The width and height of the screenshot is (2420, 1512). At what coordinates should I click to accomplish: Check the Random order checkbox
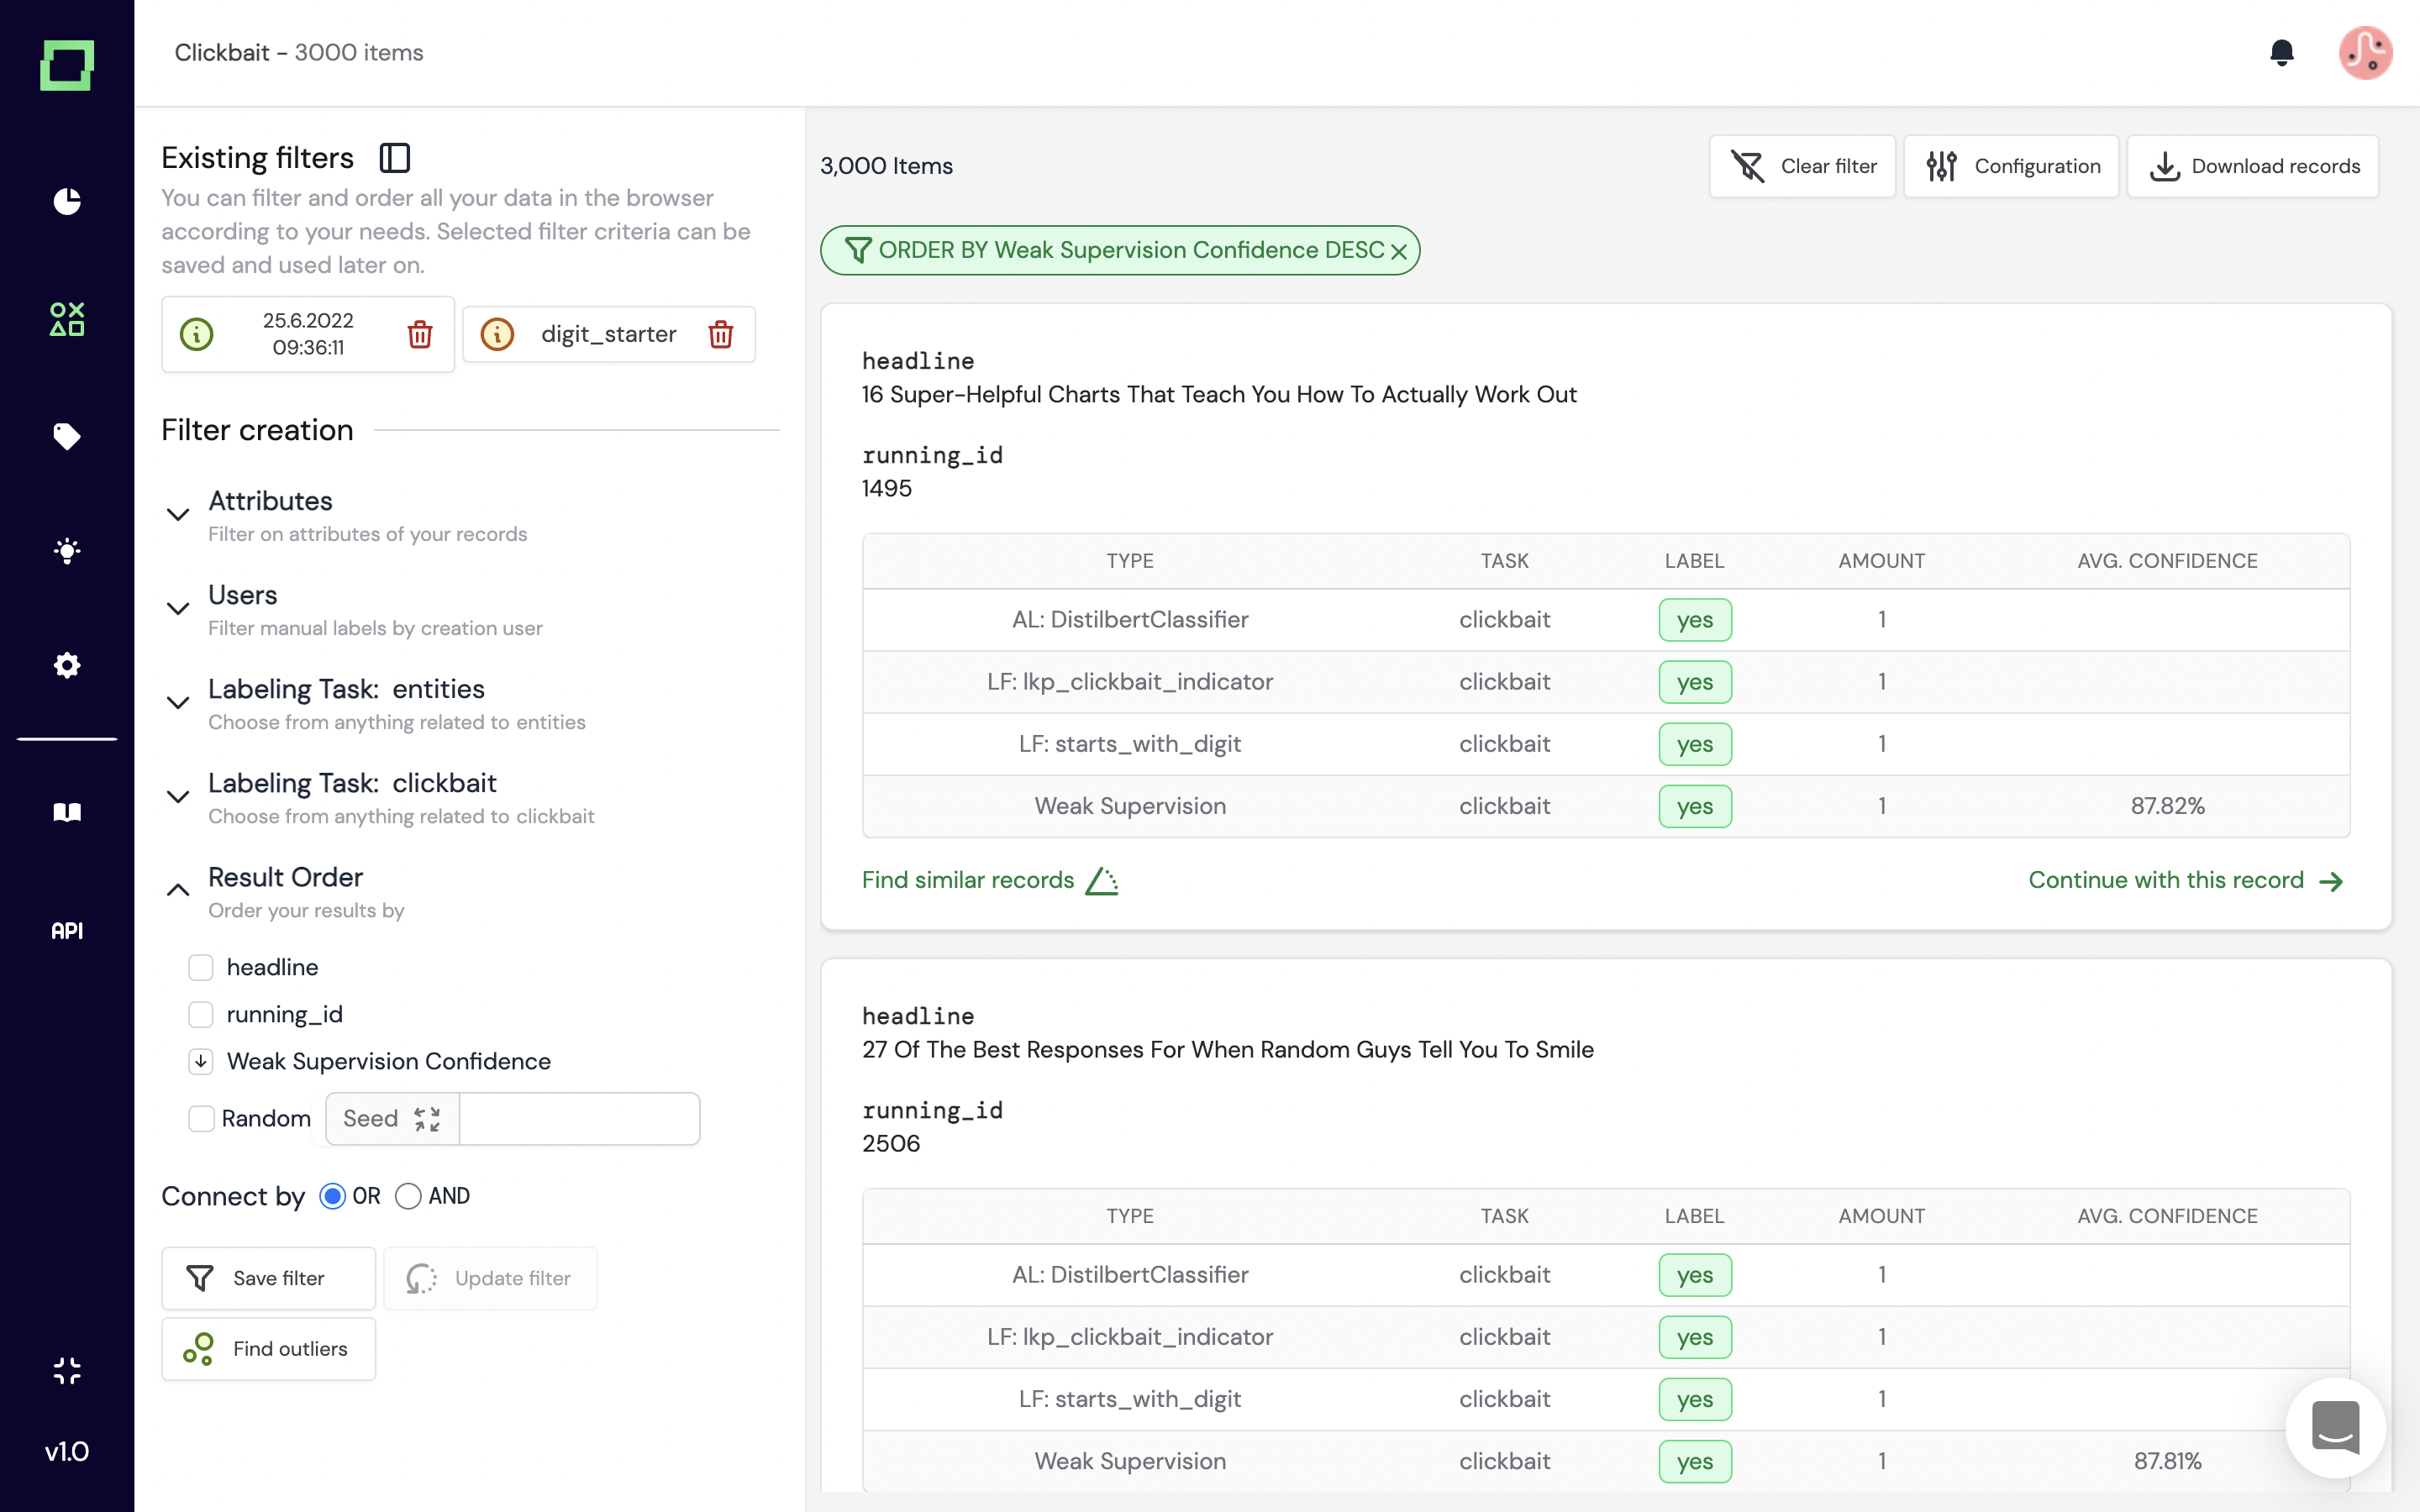[x=201, y=1118]
